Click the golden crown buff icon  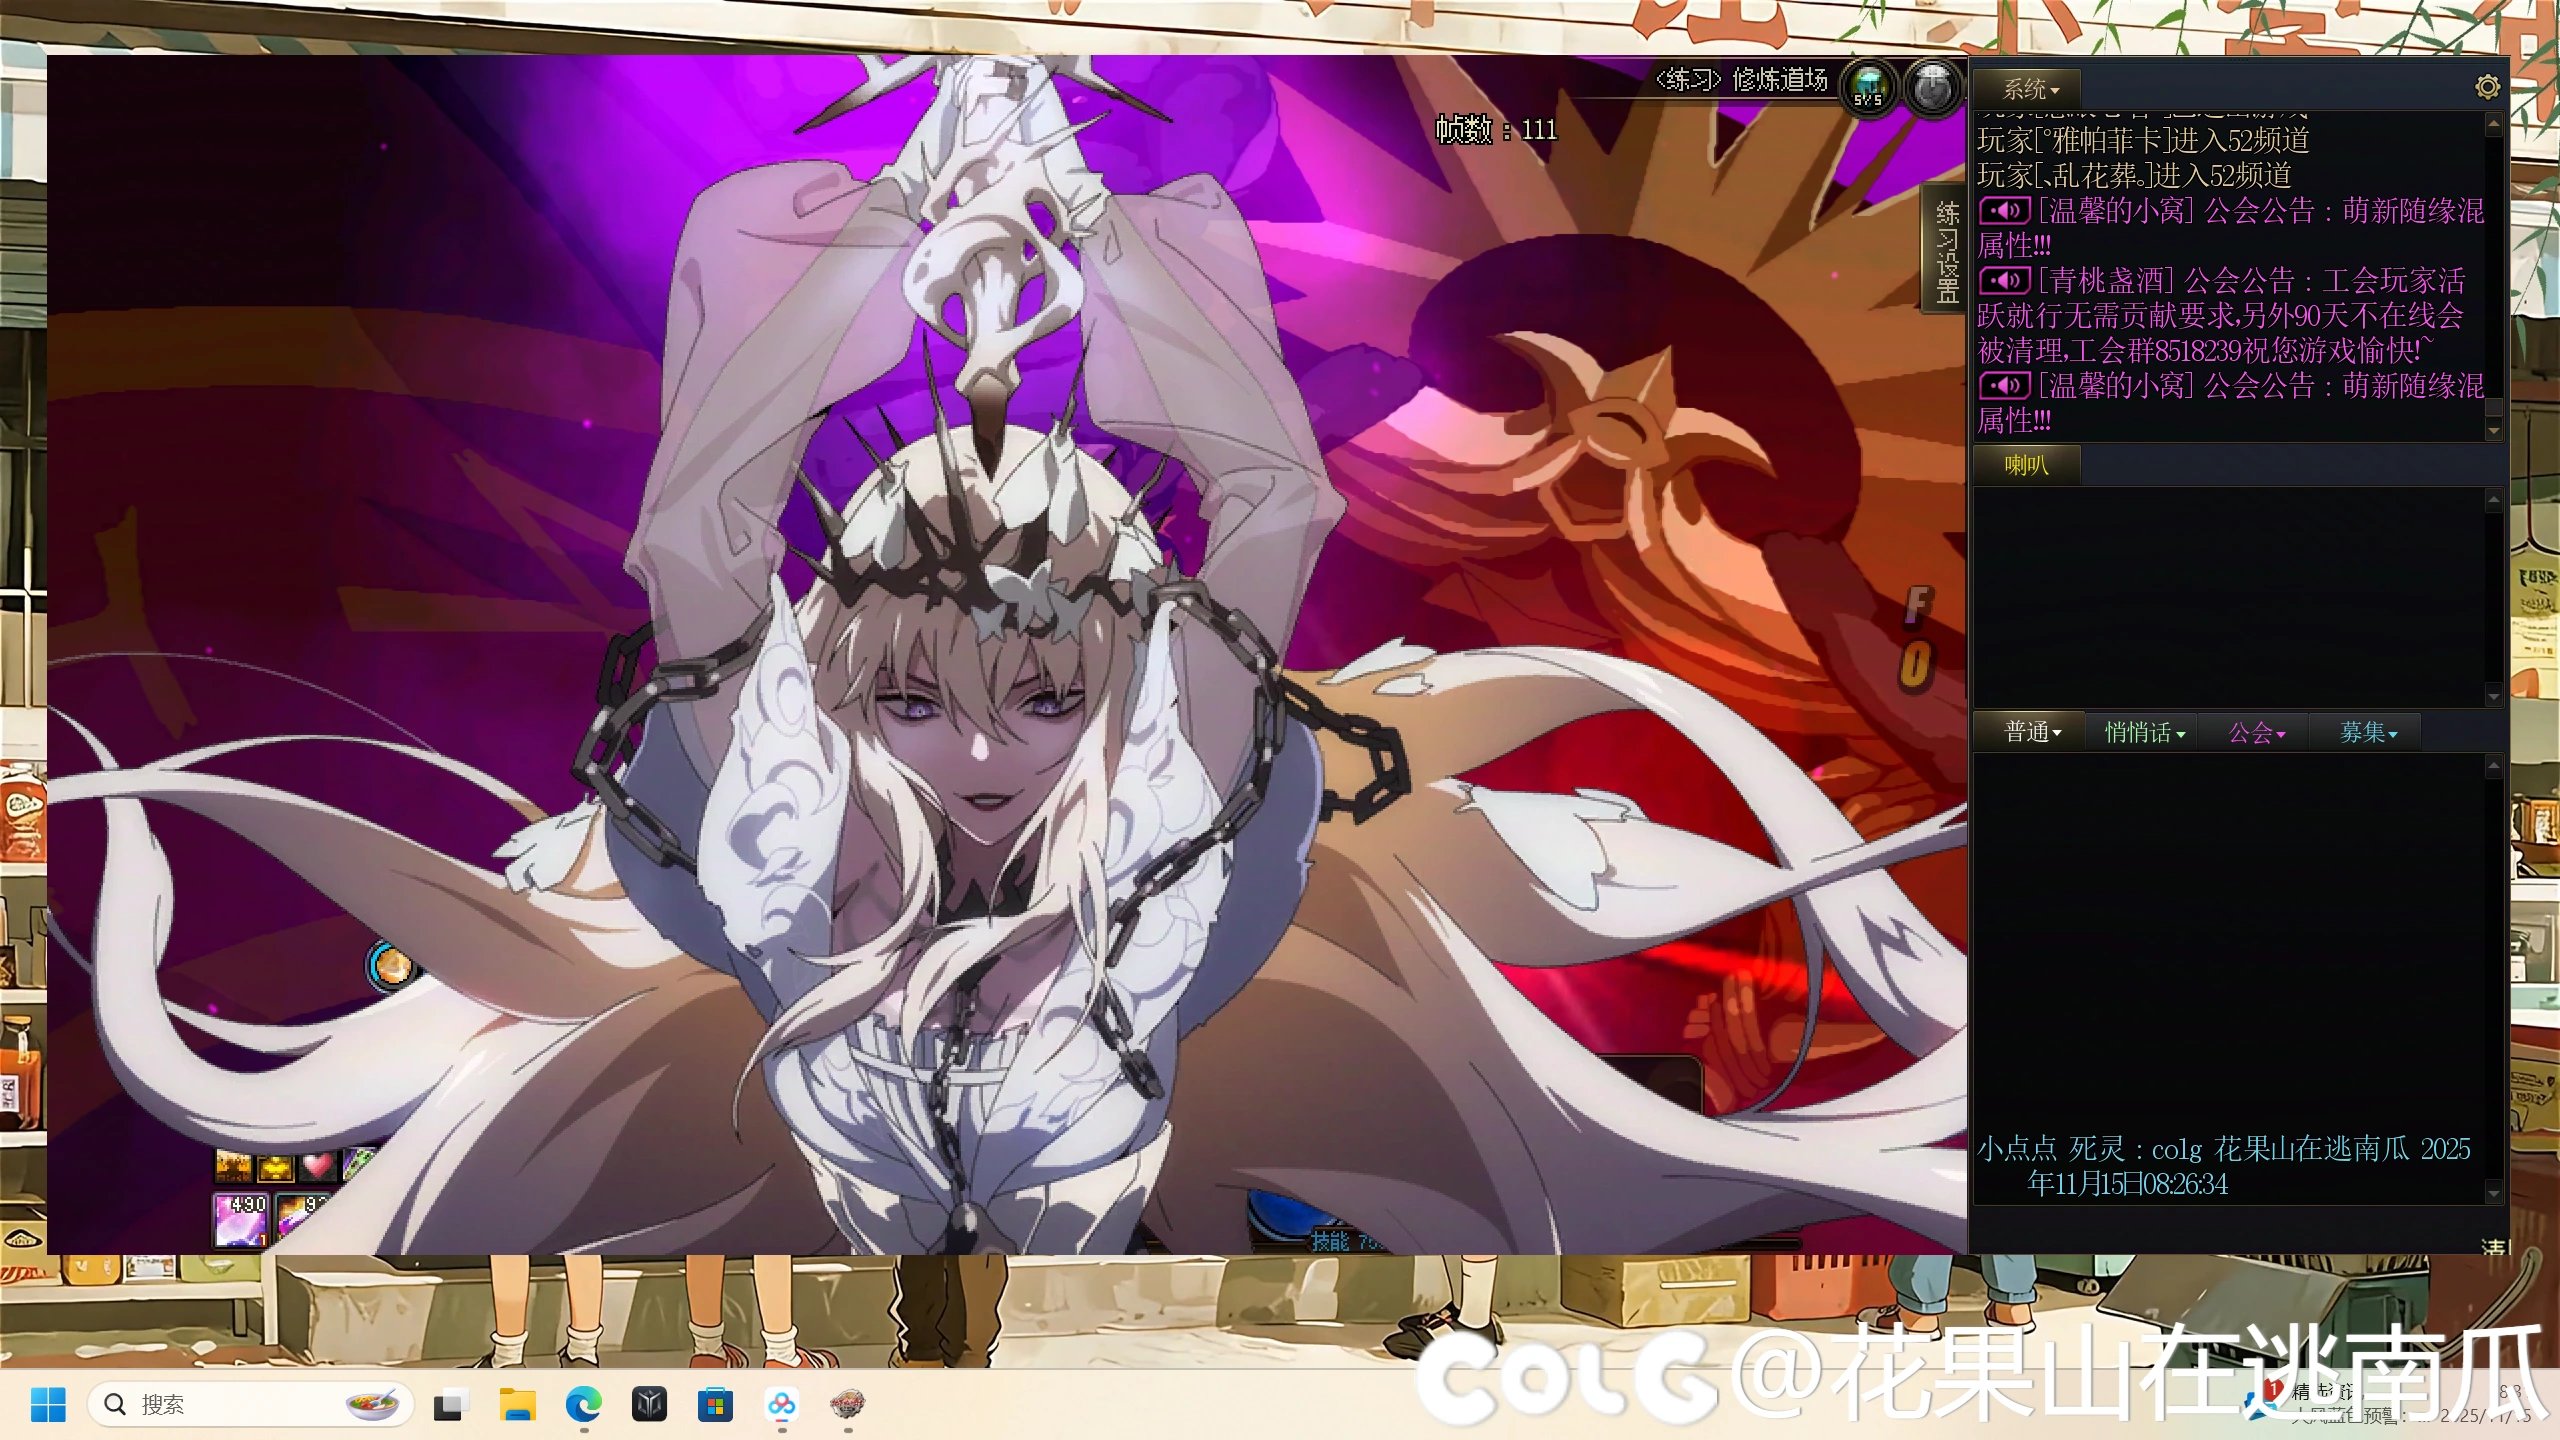click(275, 1166)
